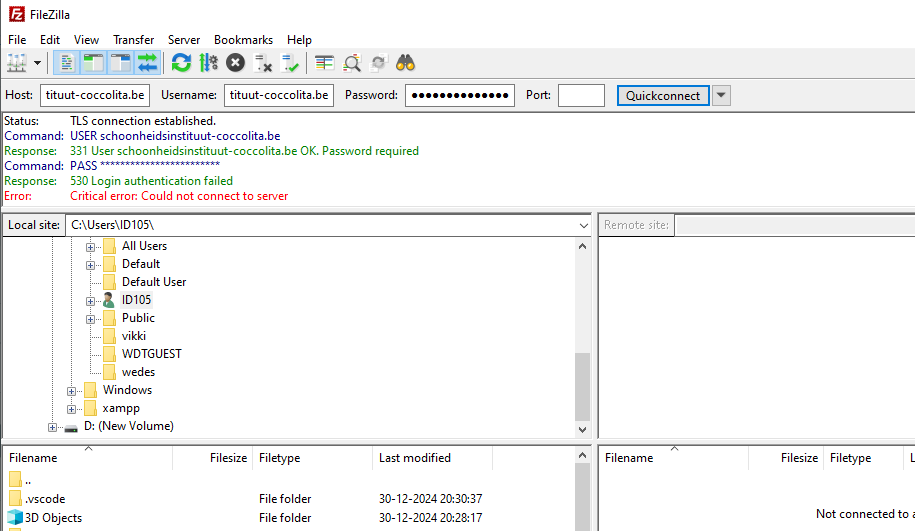Click local tree scroll up arrow
This screenshot has width=915, height=531.
[582, 246]
